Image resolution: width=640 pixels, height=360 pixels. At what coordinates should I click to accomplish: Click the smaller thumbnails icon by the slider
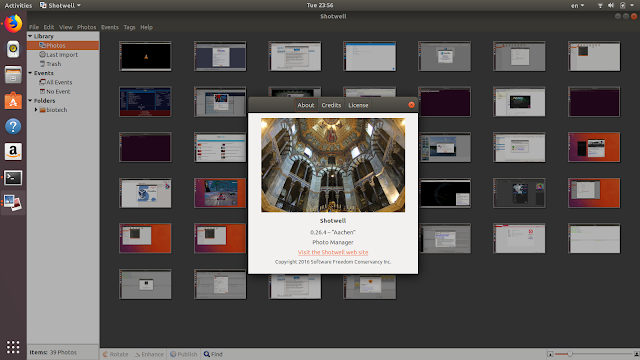tap(550, 354)
